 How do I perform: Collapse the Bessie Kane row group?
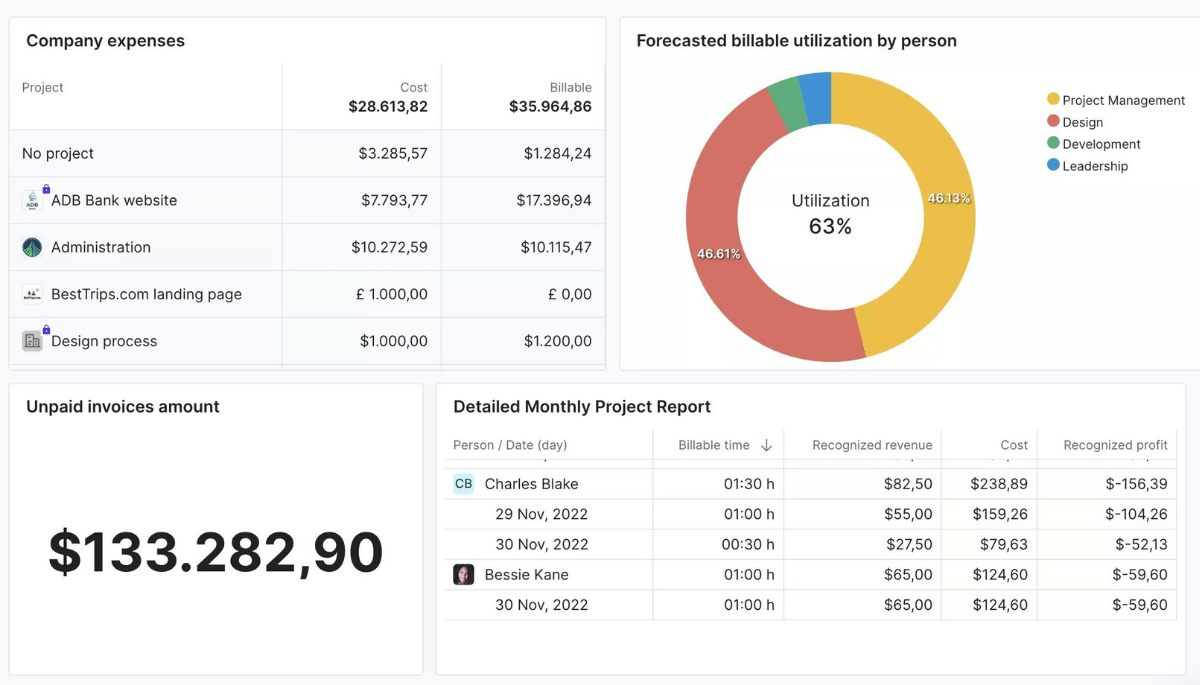point(526,575)
